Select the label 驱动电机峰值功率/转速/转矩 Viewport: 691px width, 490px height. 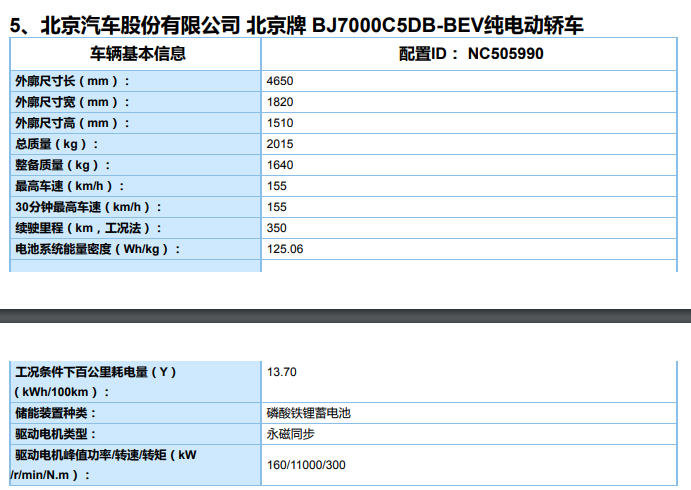point(91,455)
